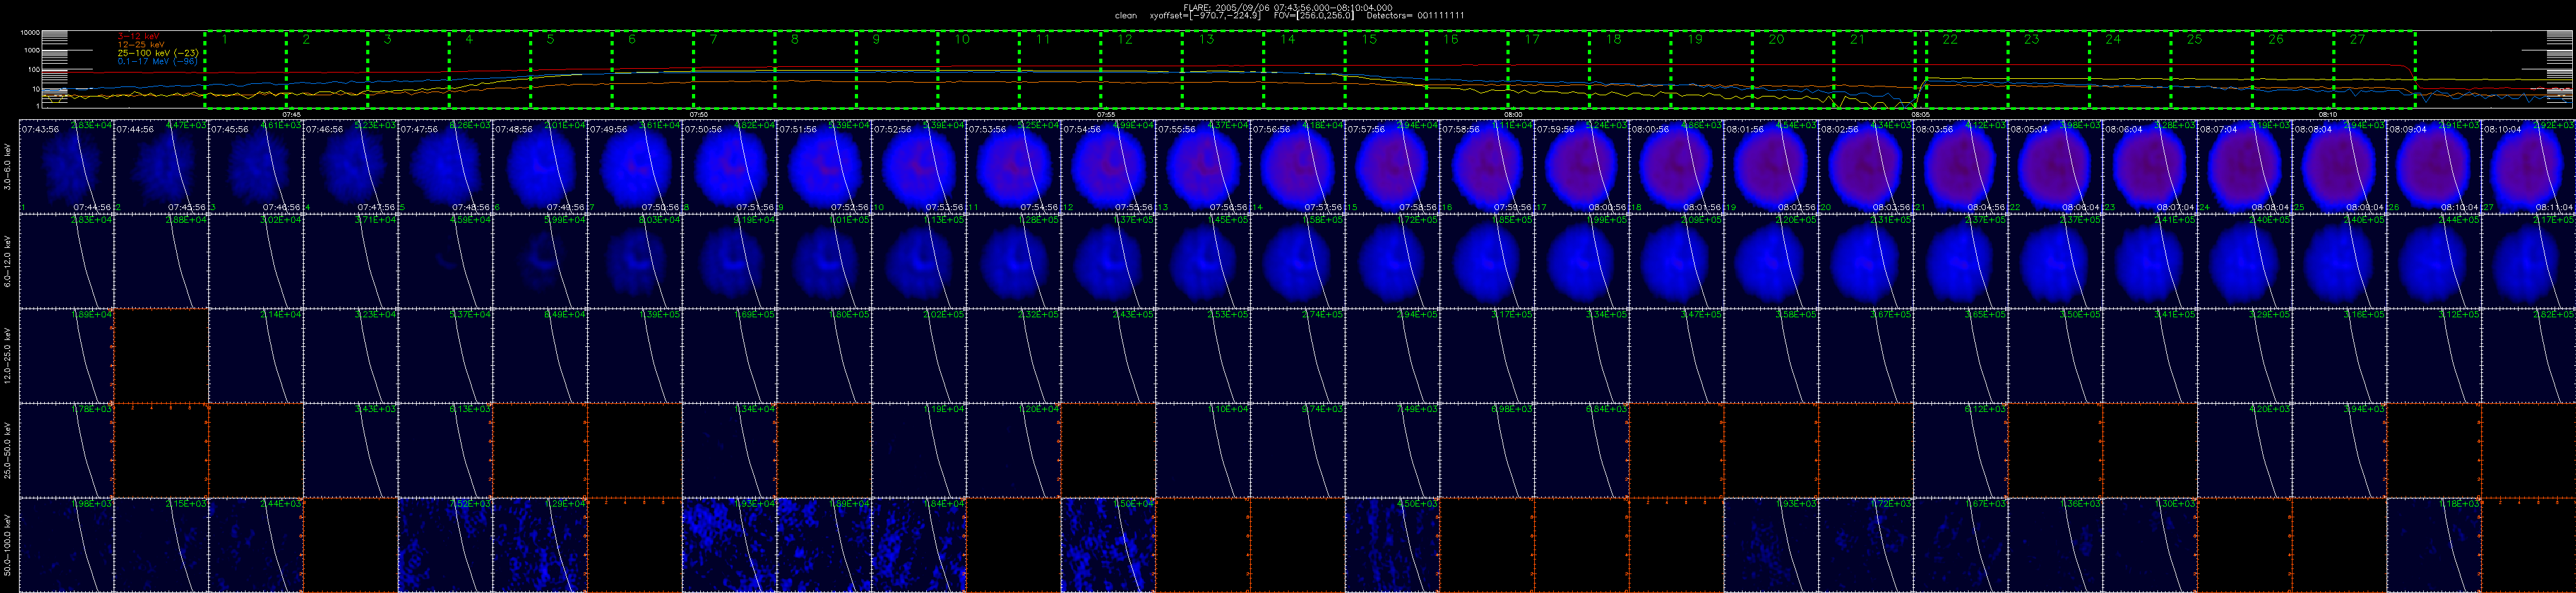This screenshot has width=2576, height=593.
Task: Open the 50.0-100.0 keV image labeled 1.50E+04
Action: 1108,544
